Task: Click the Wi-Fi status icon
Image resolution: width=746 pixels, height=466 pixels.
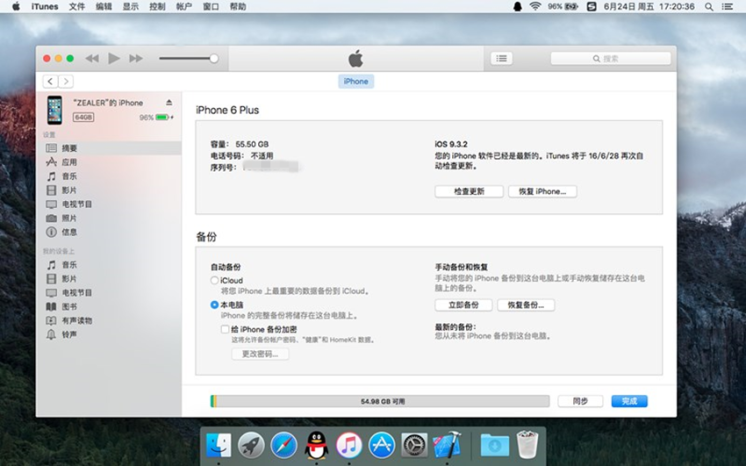Action: (x=535, y=6)
